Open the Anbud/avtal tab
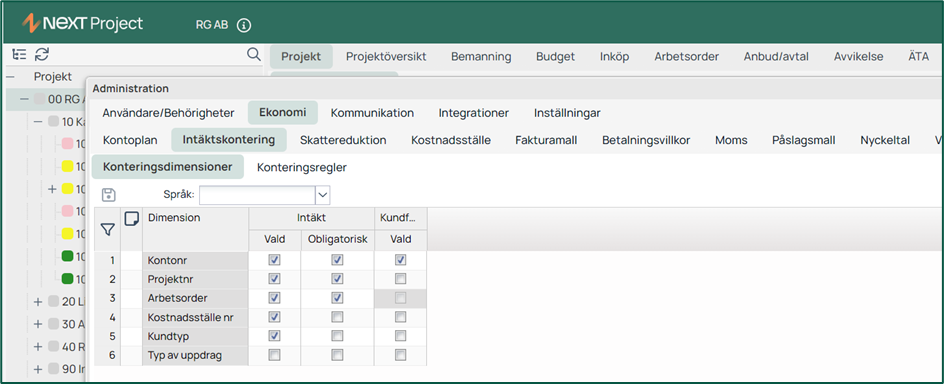Screen dimensions: 944x384 click(x=776, y=57)
